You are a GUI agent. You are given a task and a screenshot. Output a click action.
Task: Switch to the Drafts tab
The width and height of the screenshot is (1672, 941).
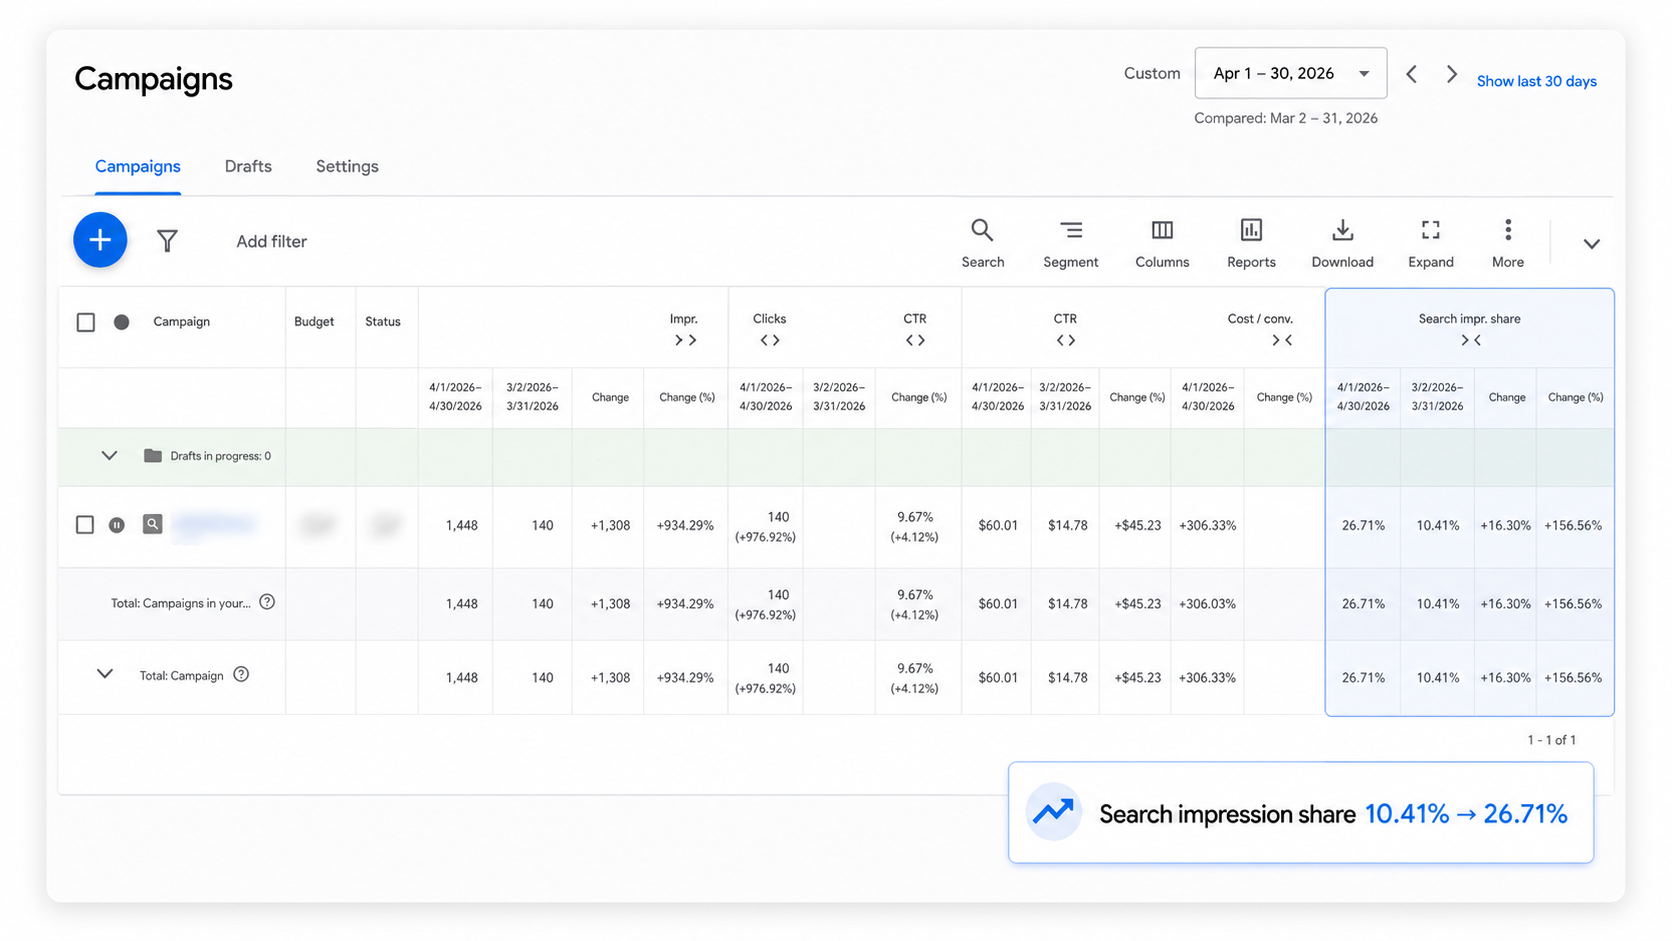coord(248,167)
